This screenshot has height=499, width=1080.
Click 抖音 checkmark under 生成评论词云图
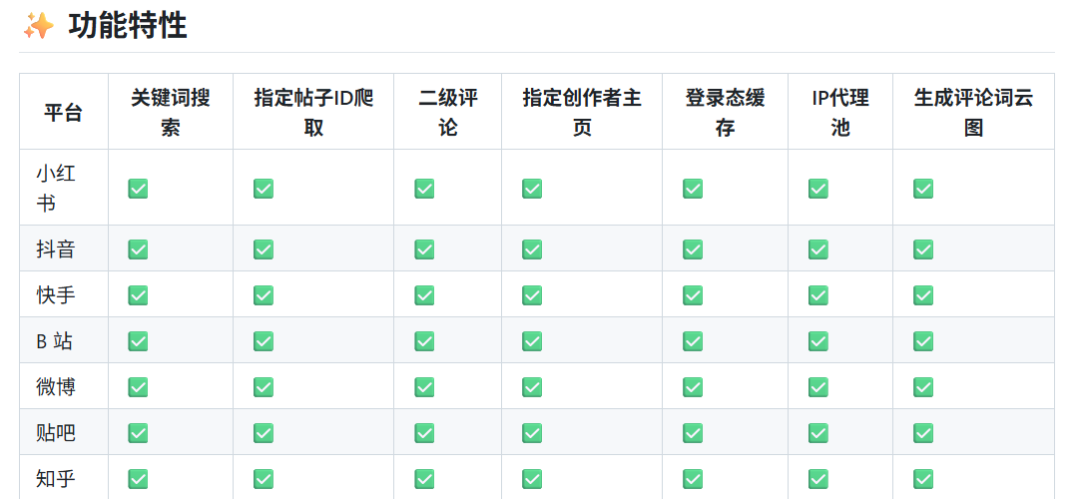tap(923, 249)
